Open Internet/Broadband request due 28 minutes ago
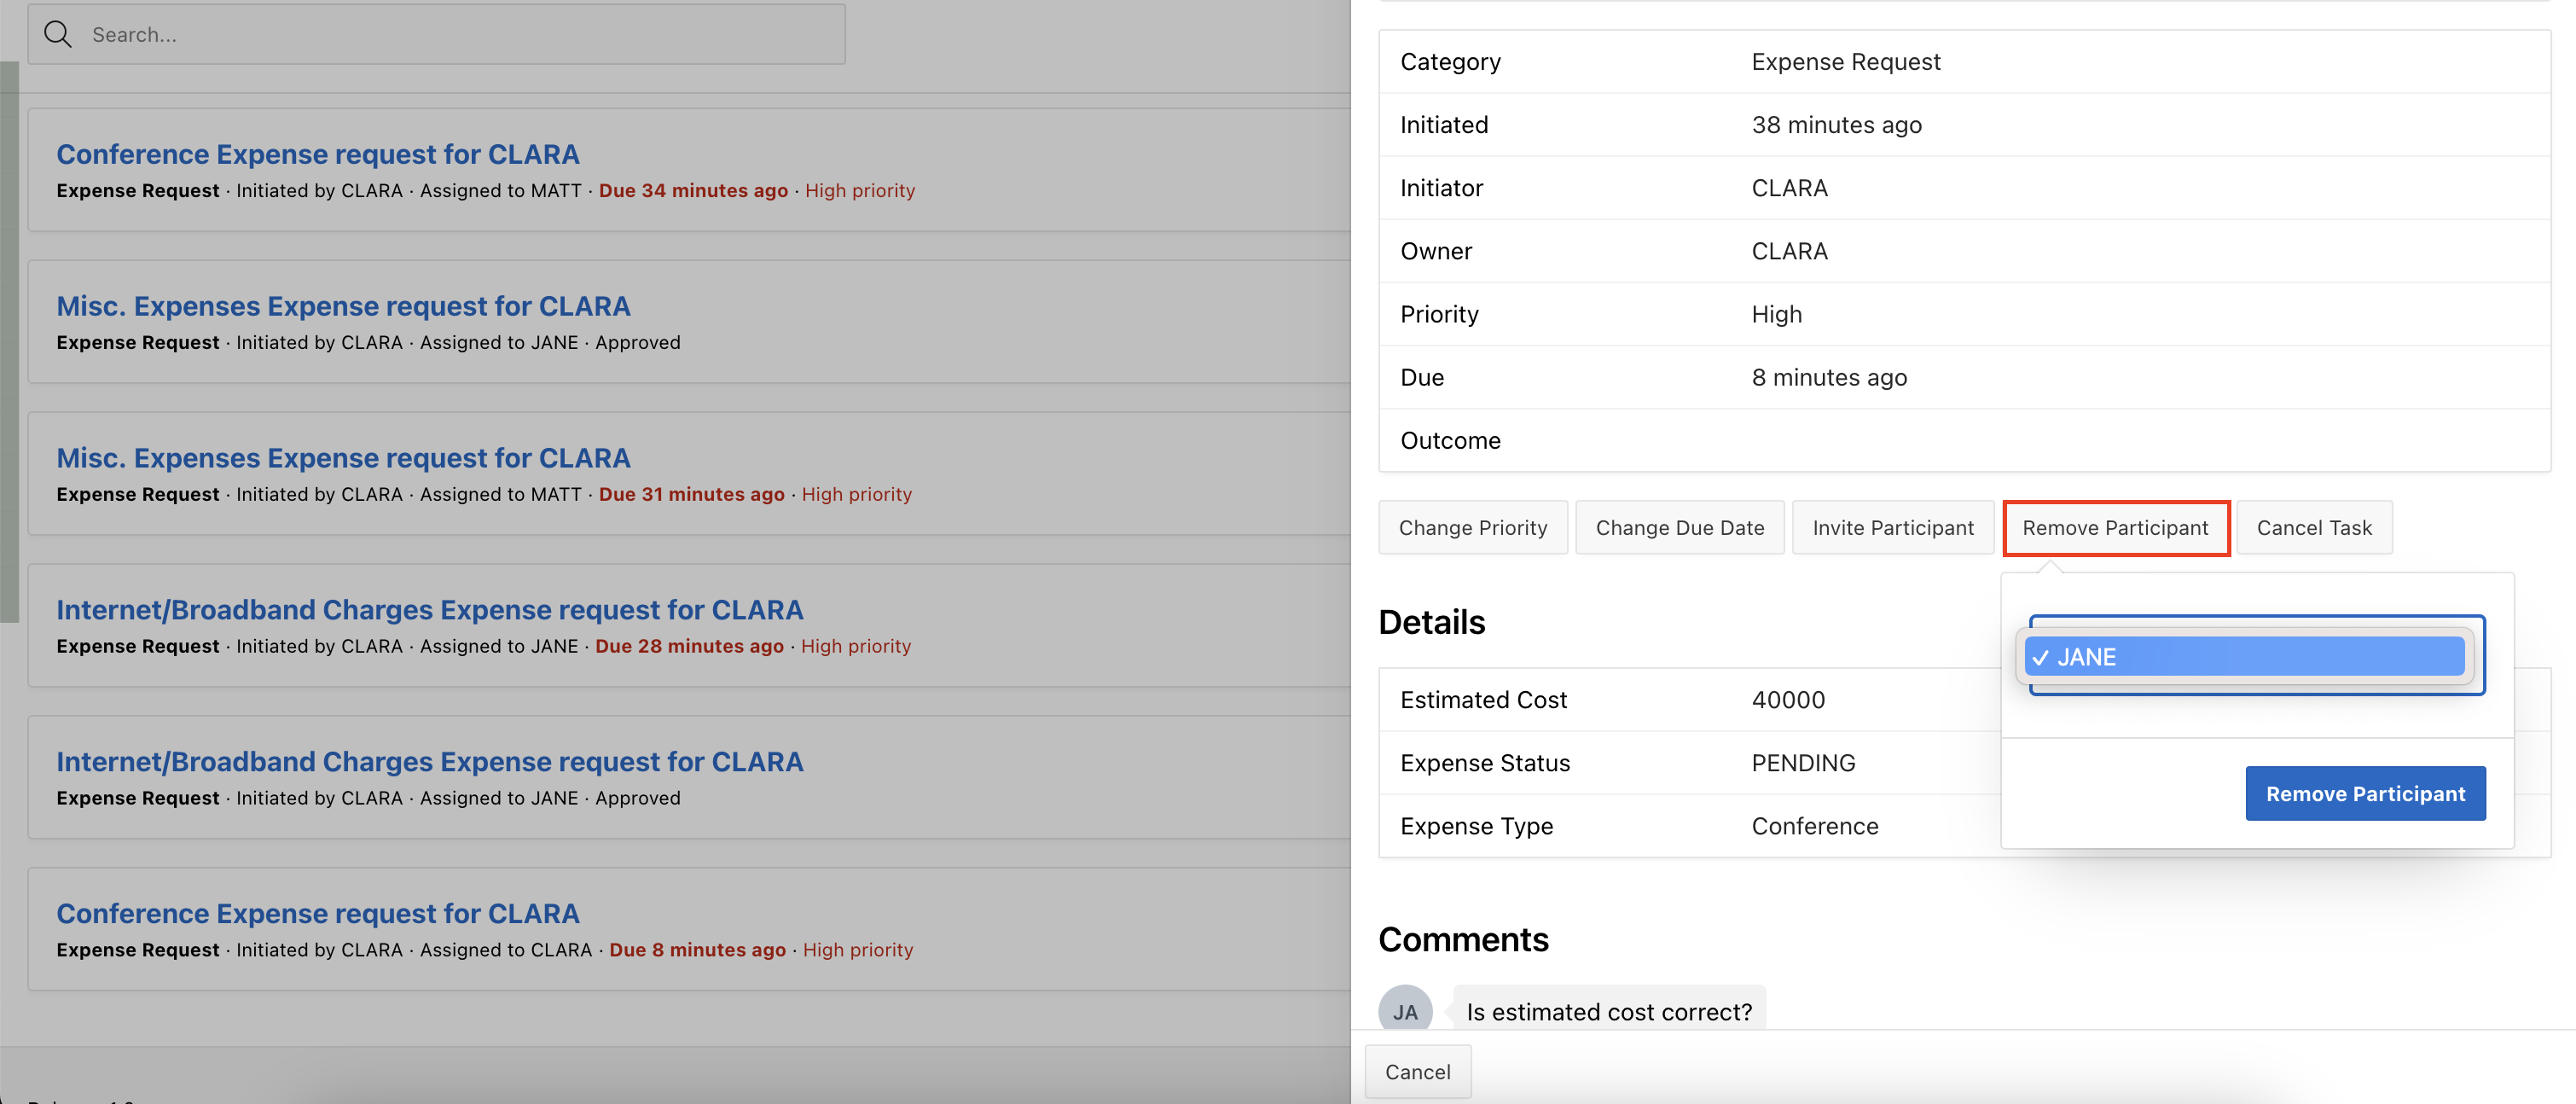This screenshot has height=1104, width=2576. pos(429,610)
